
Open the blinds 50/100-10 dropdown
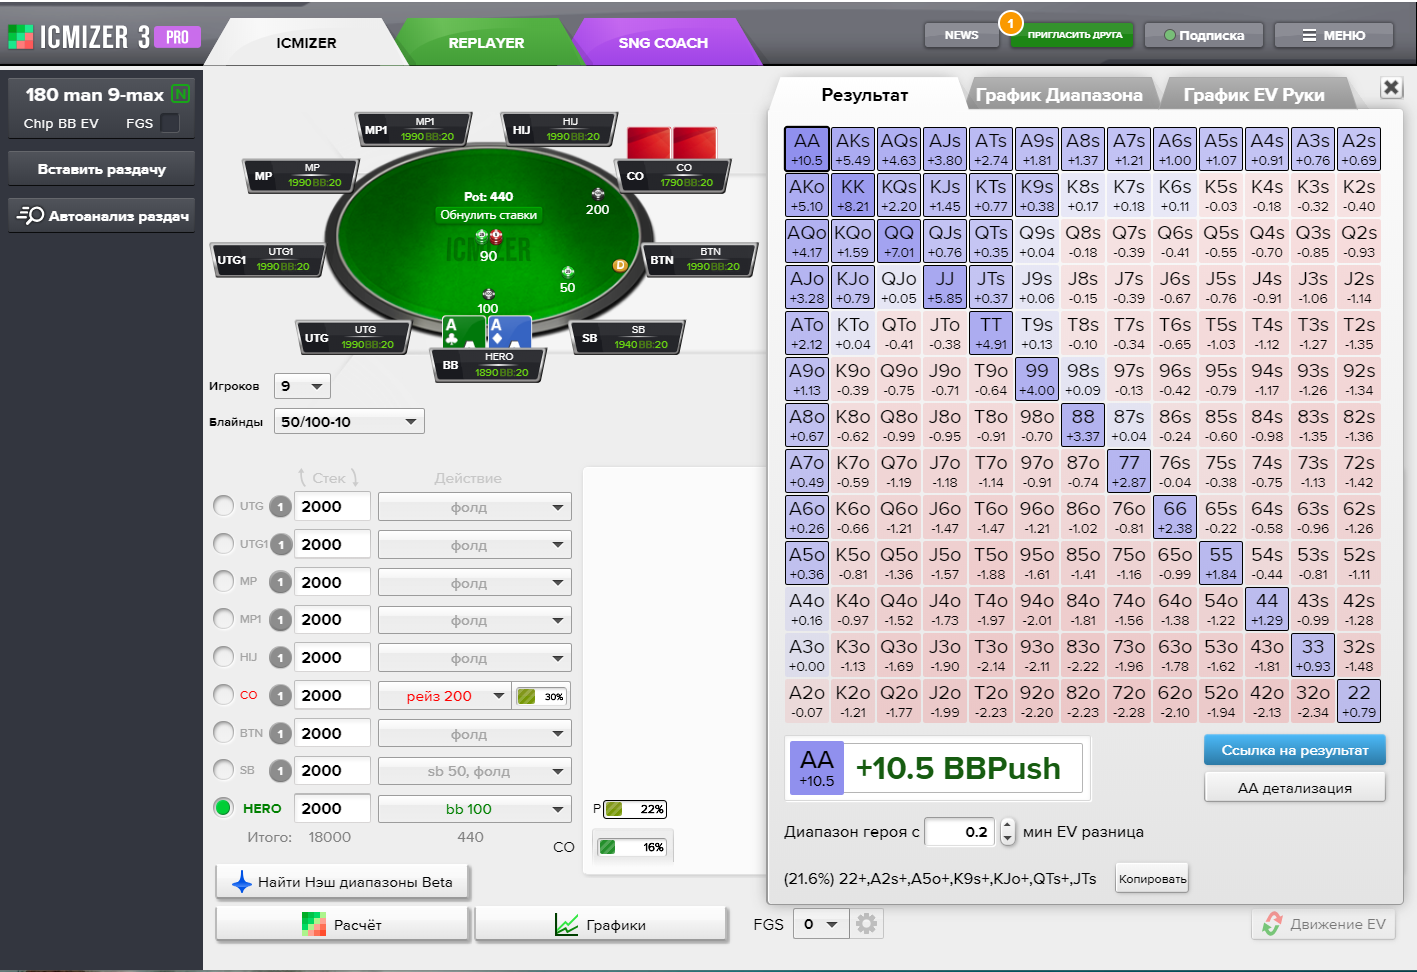tap(349, 422)
